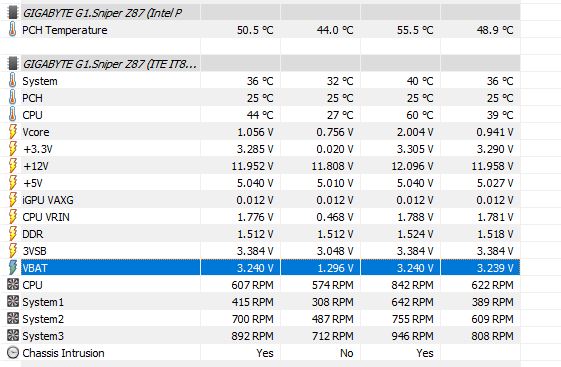The width and height of the screenshot is (561, 367).
Task: Click the +12V current value 11.952 V
Action: [x=253, y=166]
